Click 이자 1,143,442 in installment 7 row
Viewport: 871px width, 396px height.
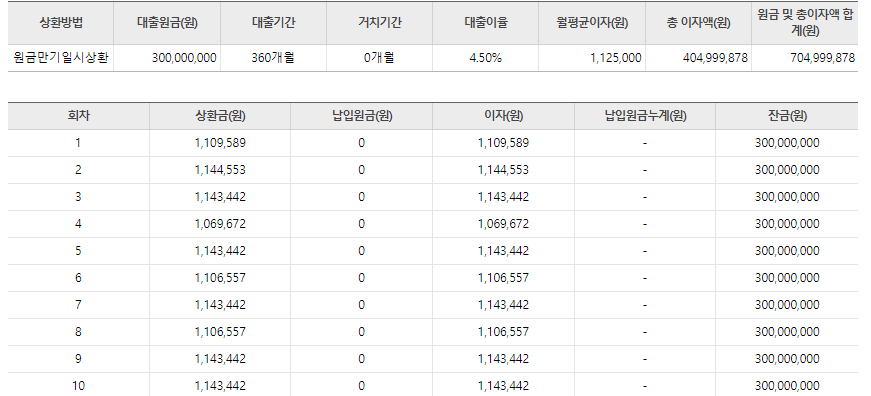[503, 304]
